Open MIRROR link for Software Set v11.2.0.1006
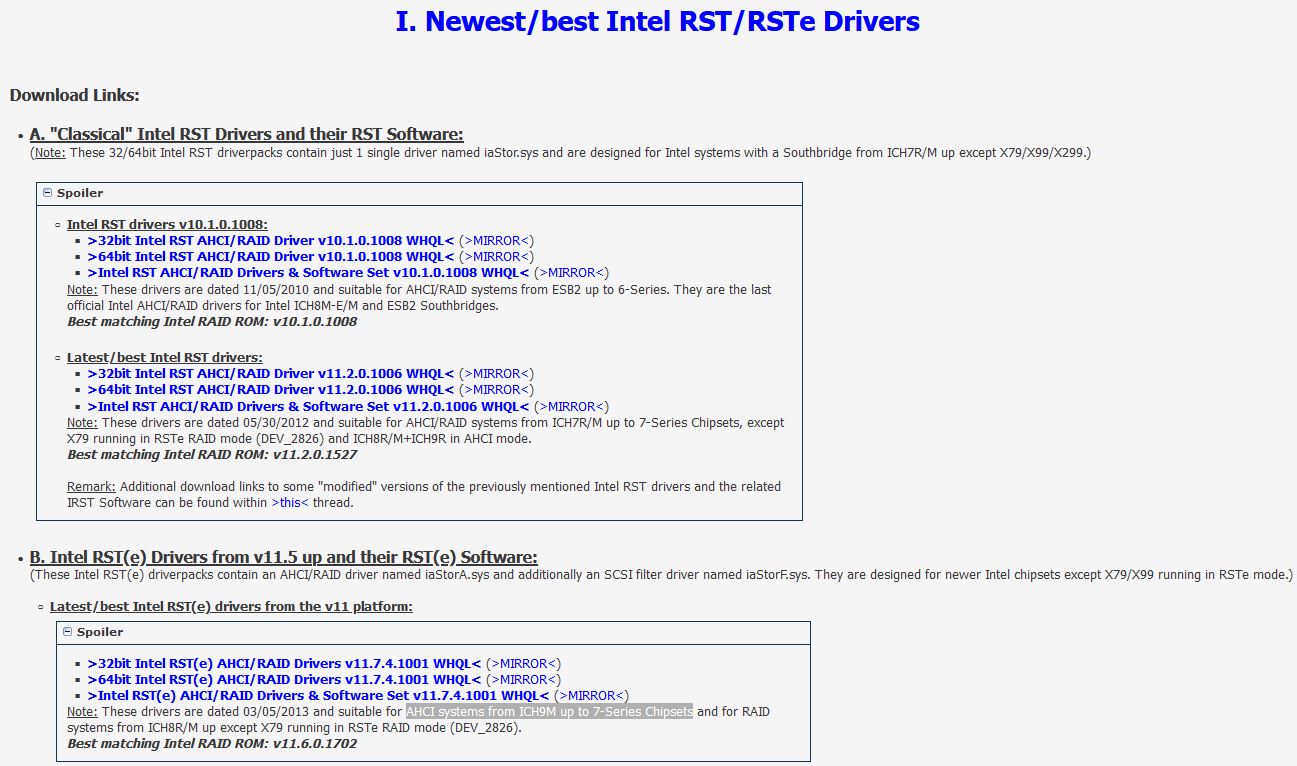 coord(572,407)
